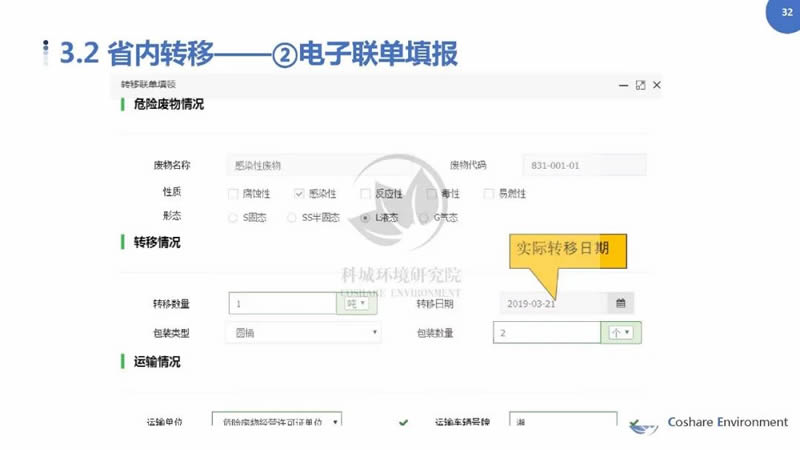Open the calendar picker for 转移日期
800x450 pixels.
620,303
